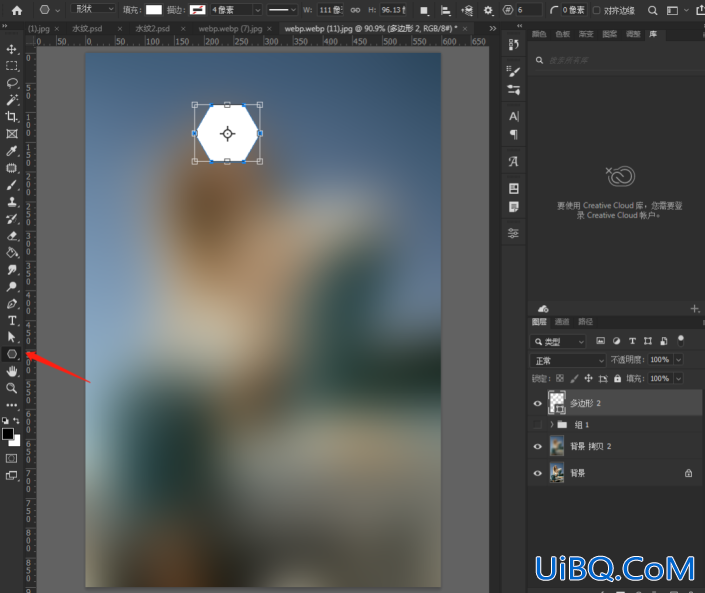705x593 pixels.
Task: Switch to the webp.webp (7).jpg tab
Action: click(x=230, y=29)
